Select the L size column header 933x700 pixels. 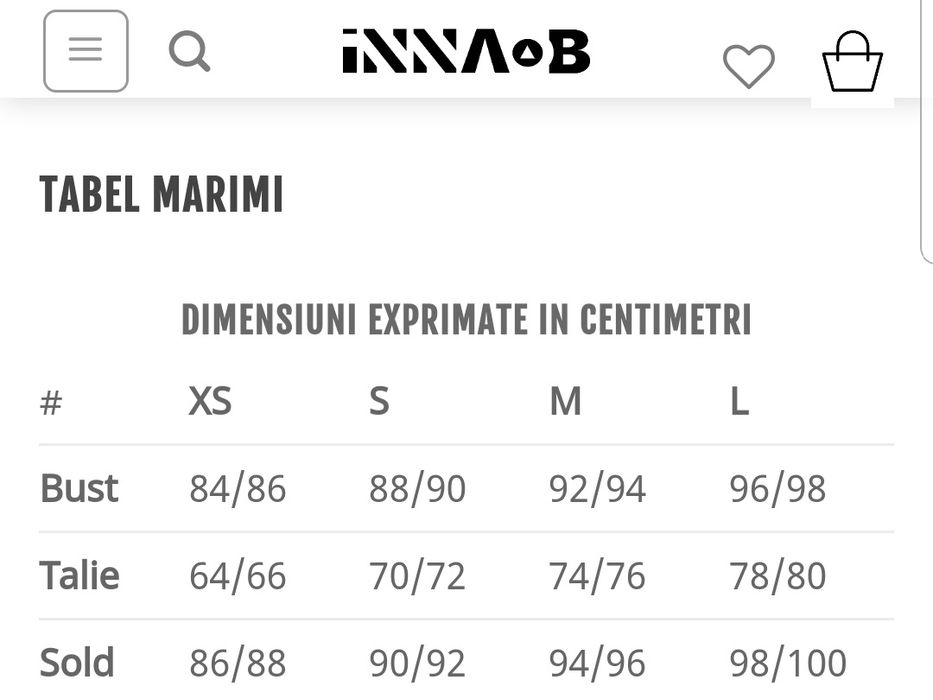point(739,402)
